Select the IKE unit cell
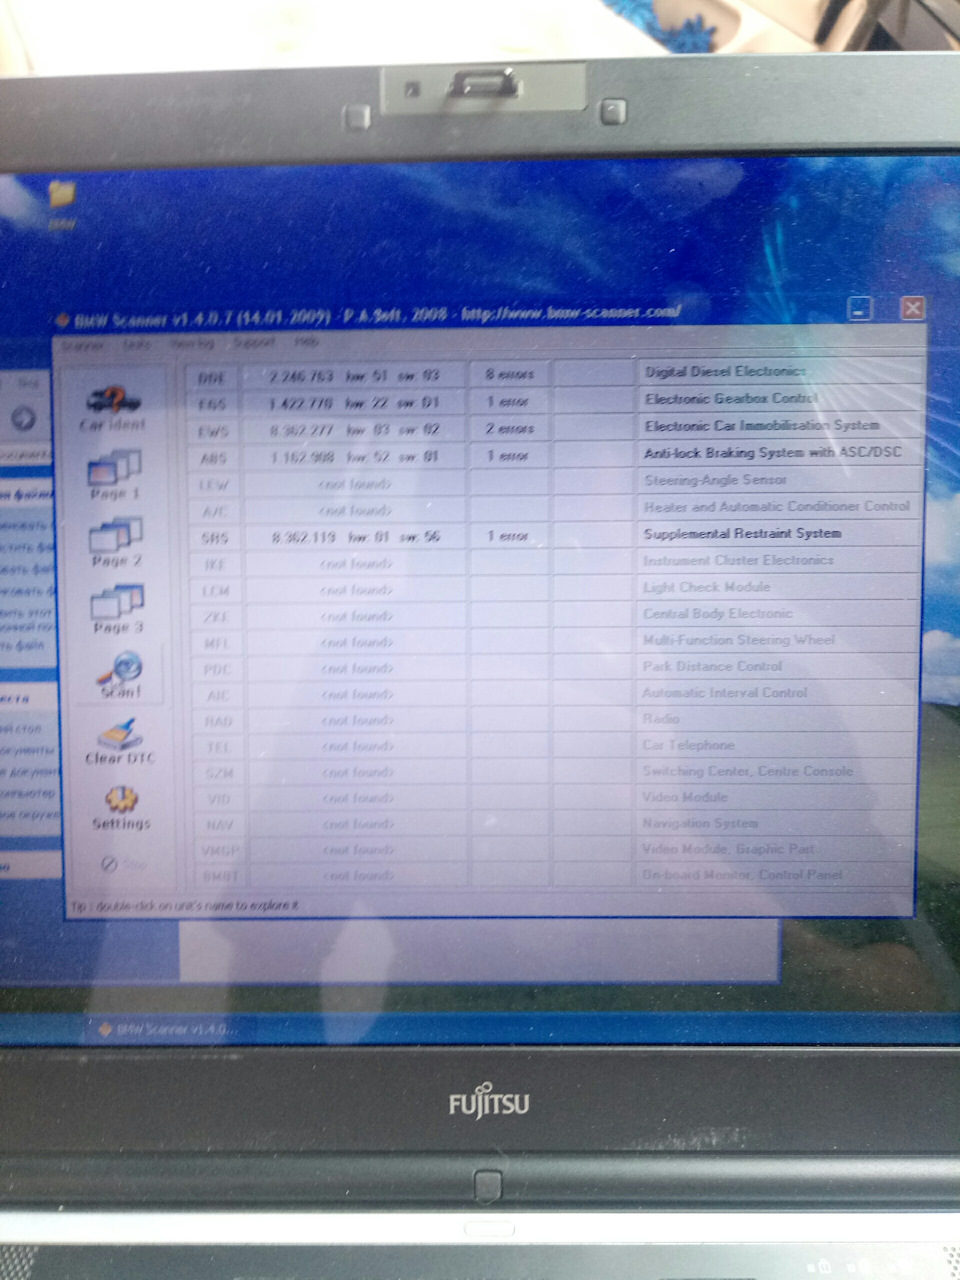 [215, 564]
